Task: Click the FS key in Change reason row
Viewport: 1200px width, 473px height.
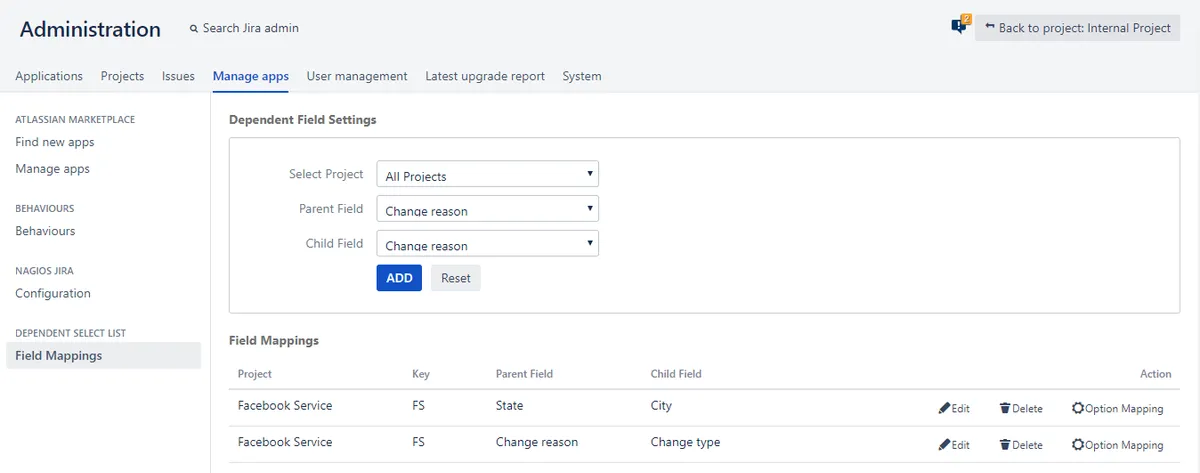Action: tap(419, 442)
